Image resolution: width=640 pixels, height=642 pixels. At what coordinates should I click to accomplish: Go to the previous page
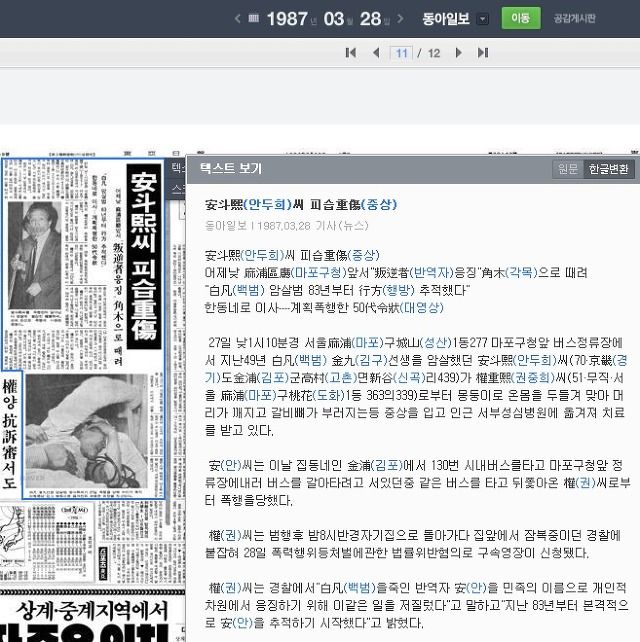[376, 53]
